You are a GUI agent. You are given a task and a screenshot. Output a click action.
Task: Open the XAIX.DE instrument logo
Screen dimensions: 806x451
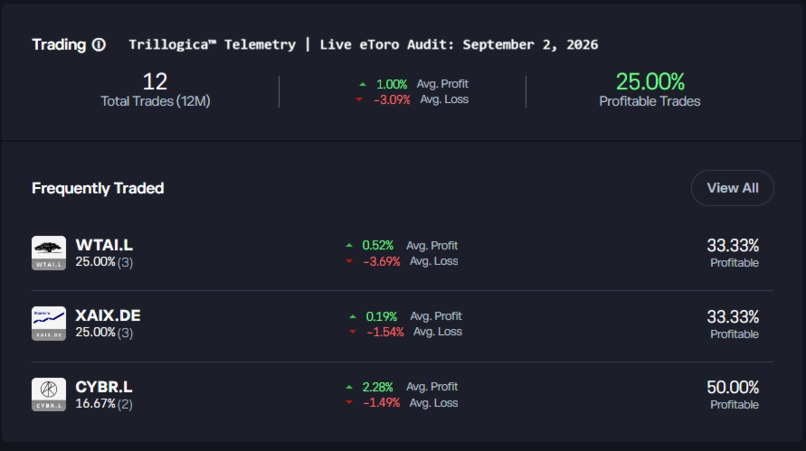(49, 323)
